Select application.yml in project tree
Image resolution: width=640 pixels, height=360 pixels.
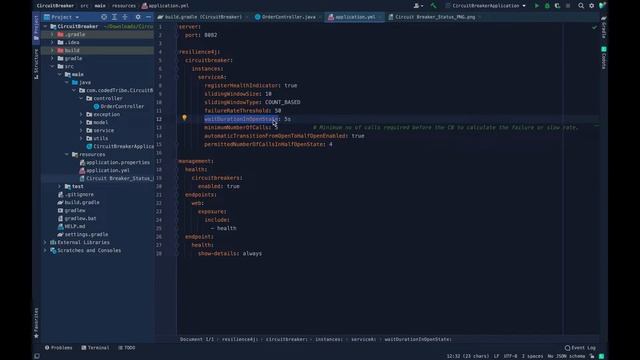pos(104,170)
